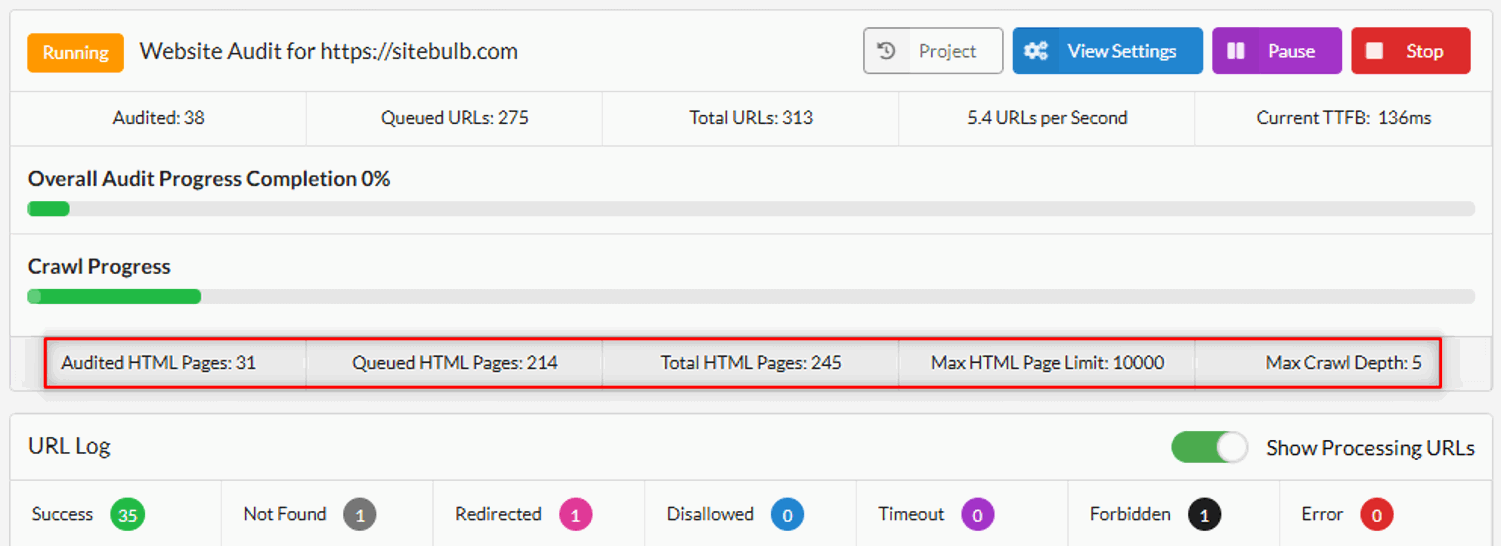Click the blue Disallowed count badge

pyautogui.click(x=787, y=515)
